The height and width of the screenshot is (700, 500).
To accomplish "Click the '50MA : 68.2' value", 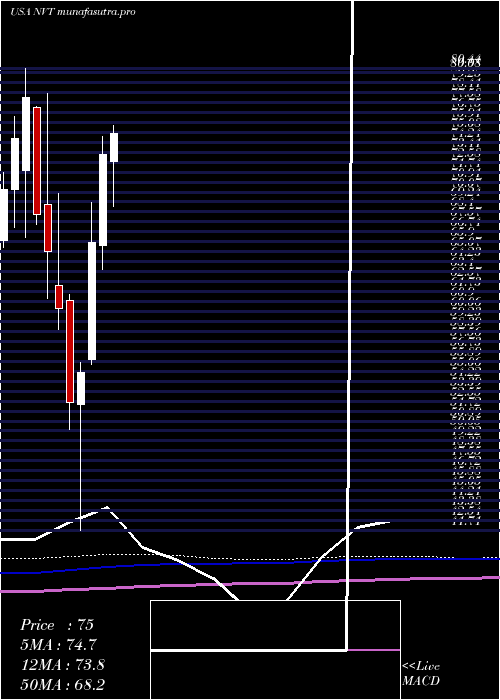I will coord(63,684).
